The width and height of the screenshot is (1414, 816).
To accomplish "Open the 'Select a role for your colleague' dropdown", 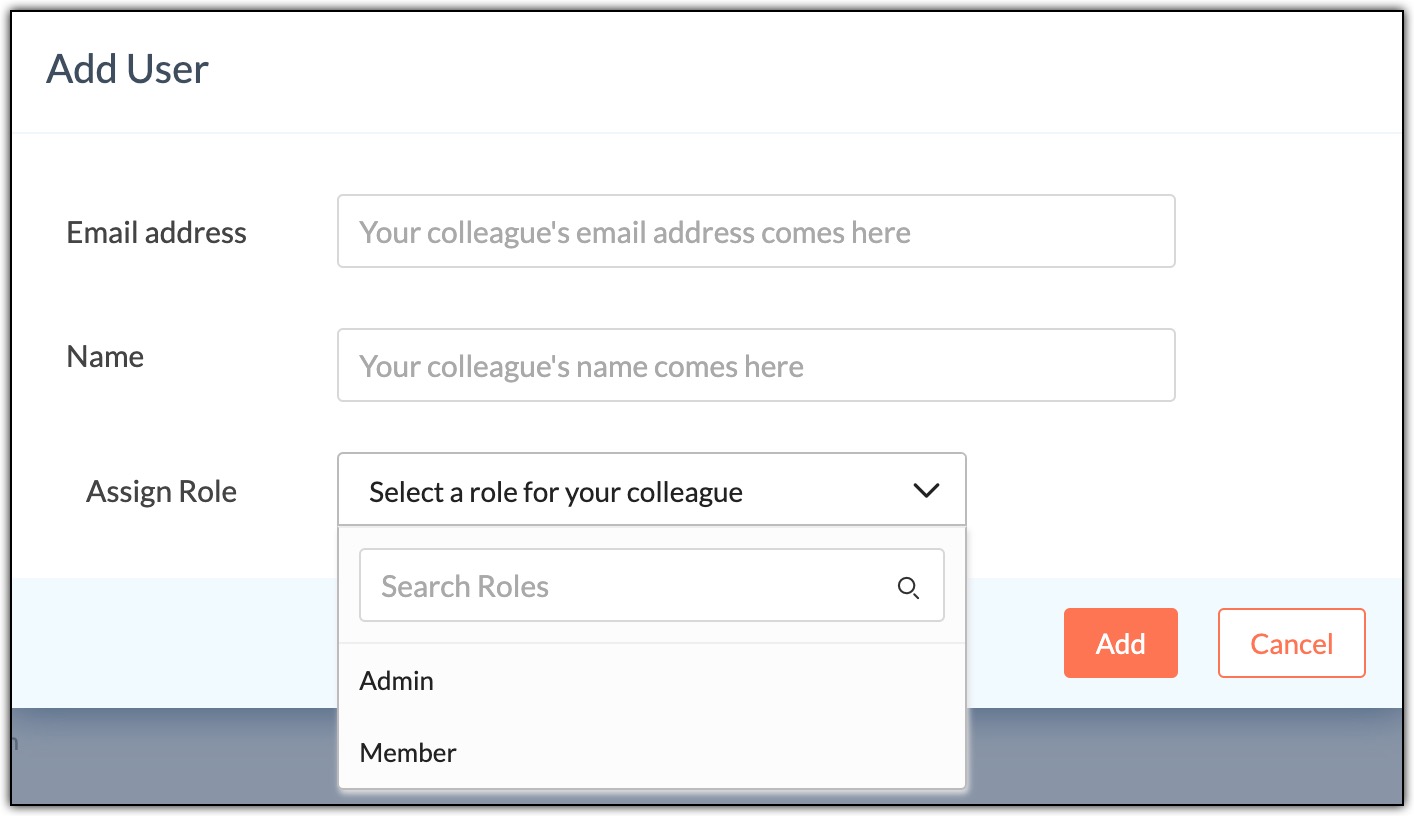I will 651,491.
